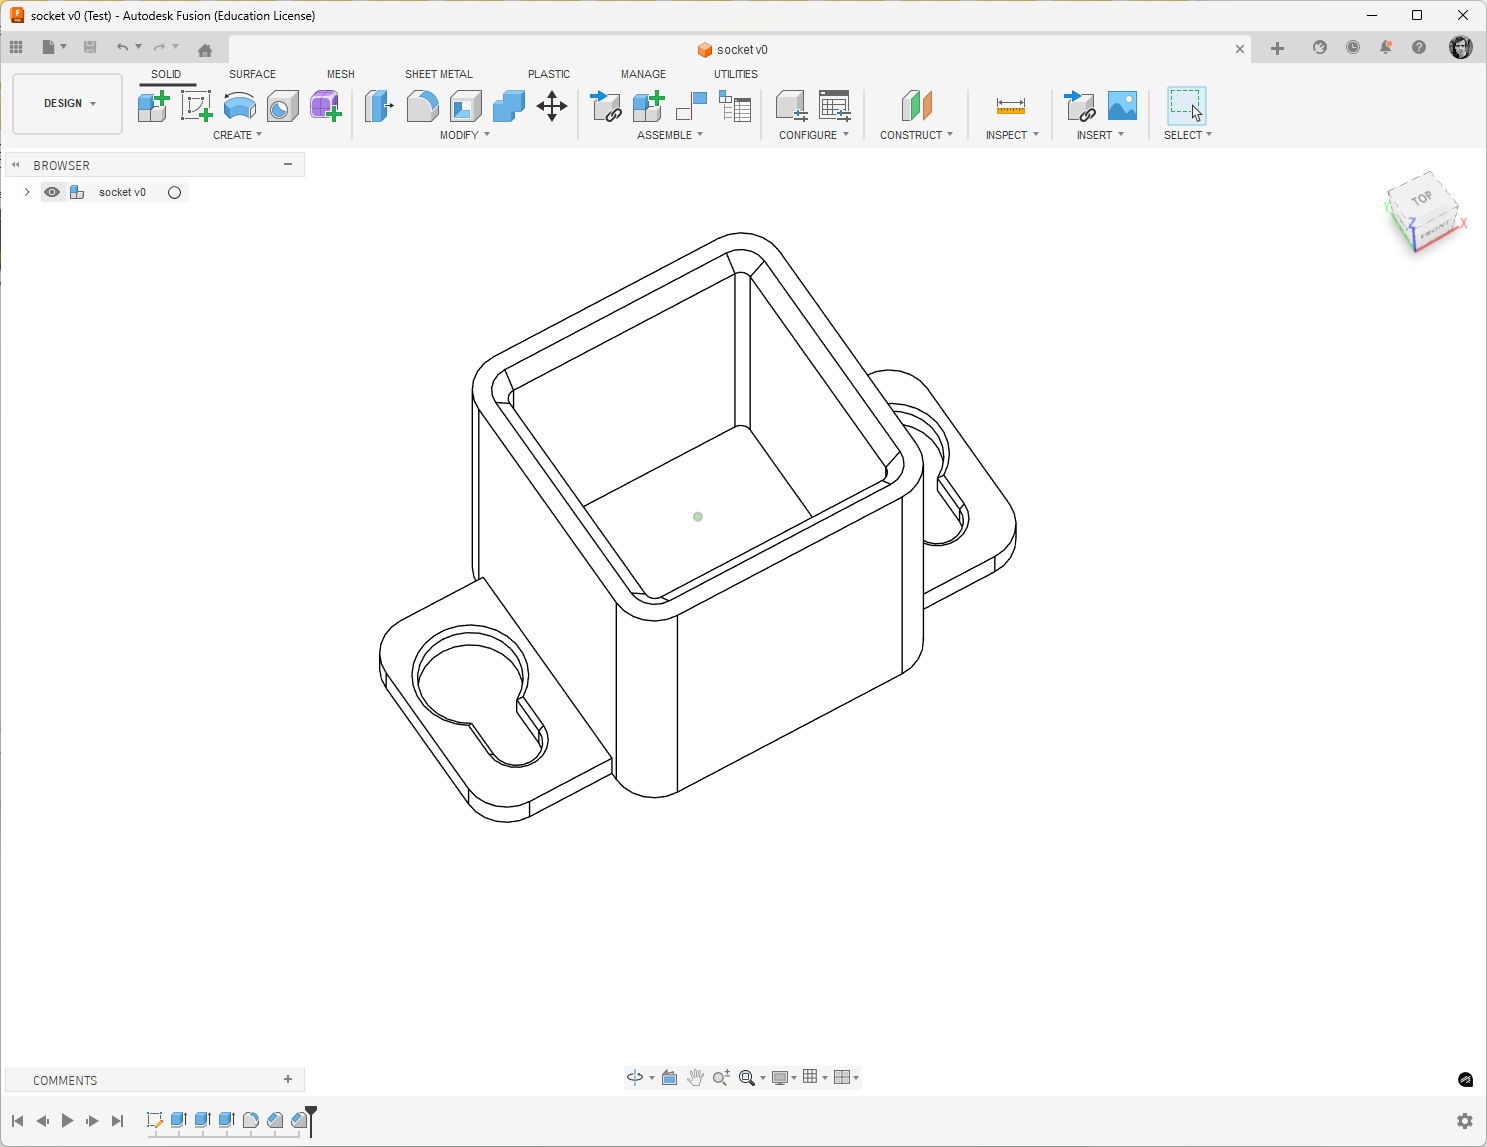Switch to the SURFACE tab
The height and width of the screenshot is (1147, 1487).
(x=252, y=74)
